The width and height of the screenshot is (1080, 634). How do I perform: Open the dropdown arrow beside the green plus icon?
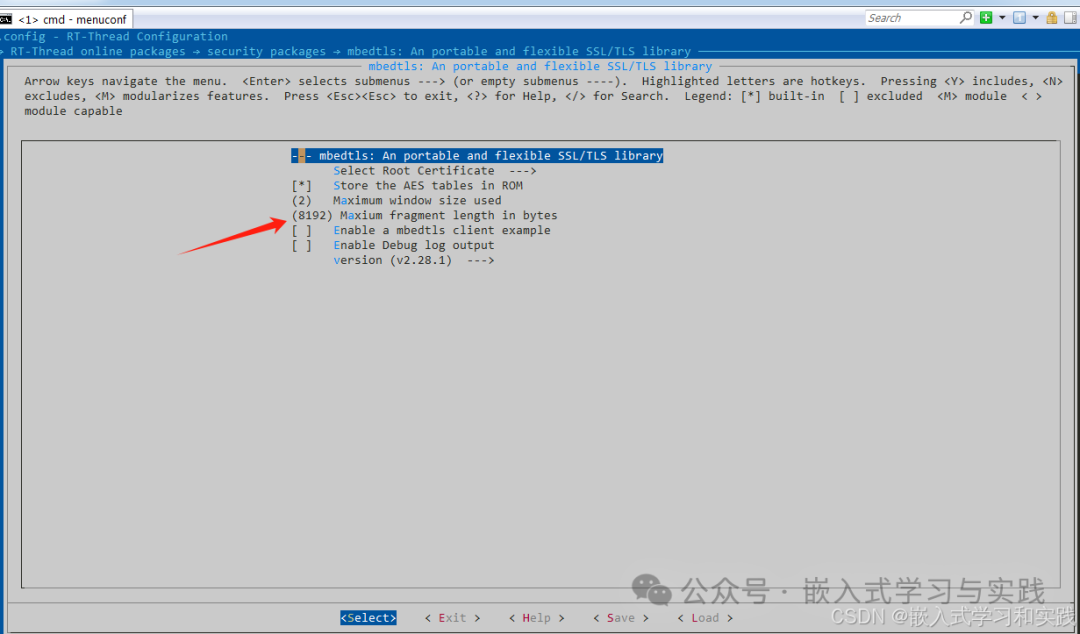(x=1002, y=18)
